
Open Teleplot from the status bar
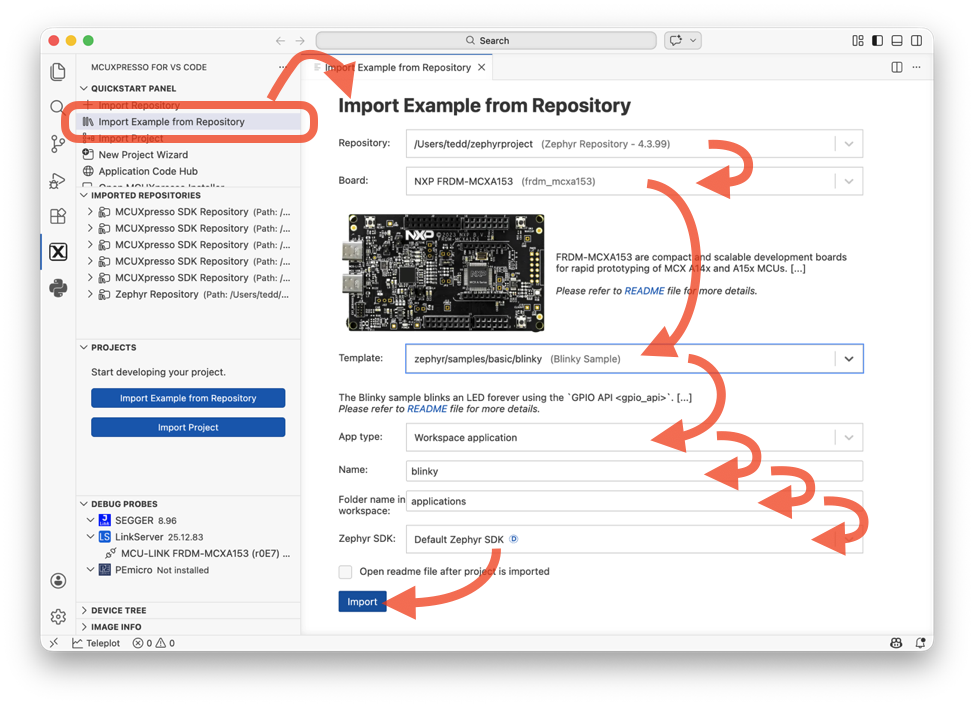(96, 643)
